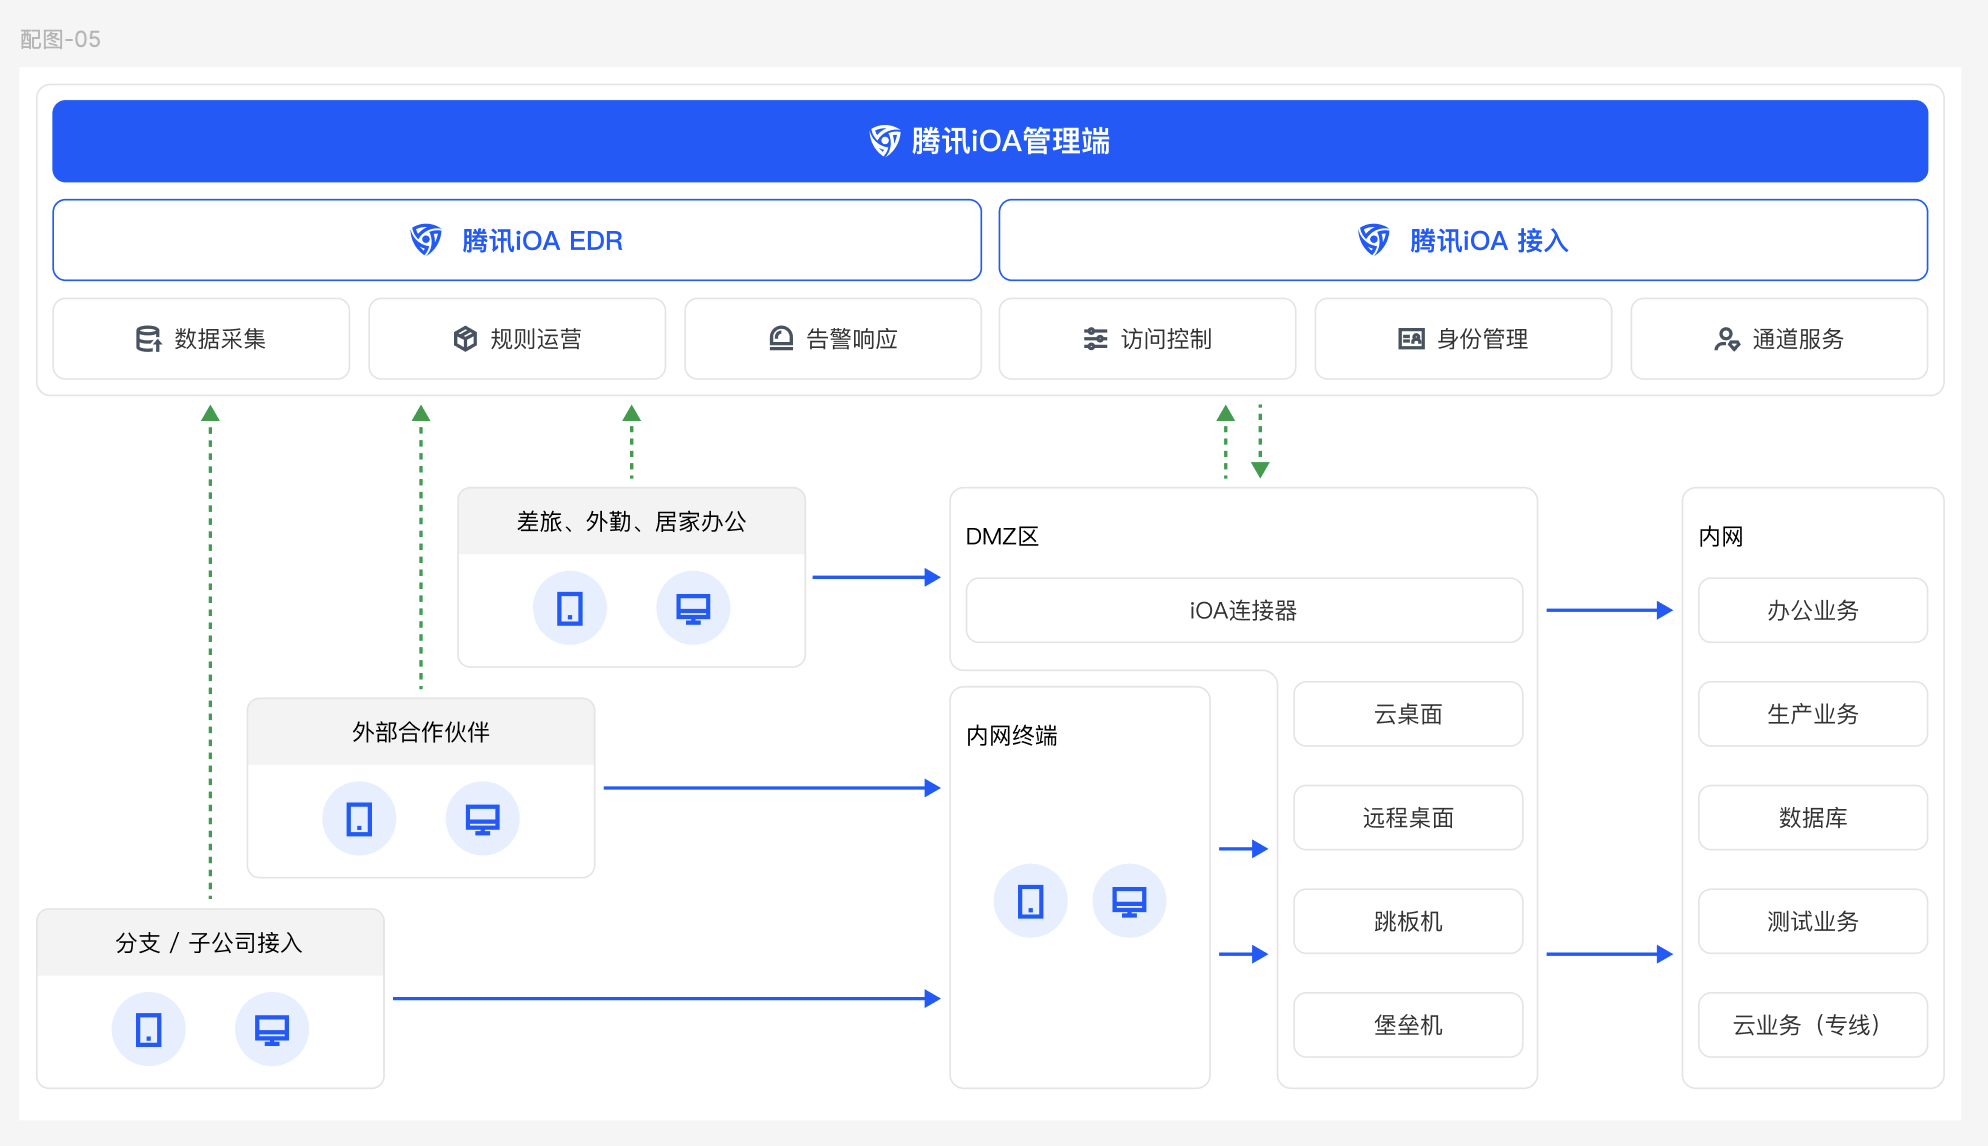This screenshot has width=1988, height=1146.
Task: Click the ID card icon next to 身份管理
Action: coord(1411,339)
